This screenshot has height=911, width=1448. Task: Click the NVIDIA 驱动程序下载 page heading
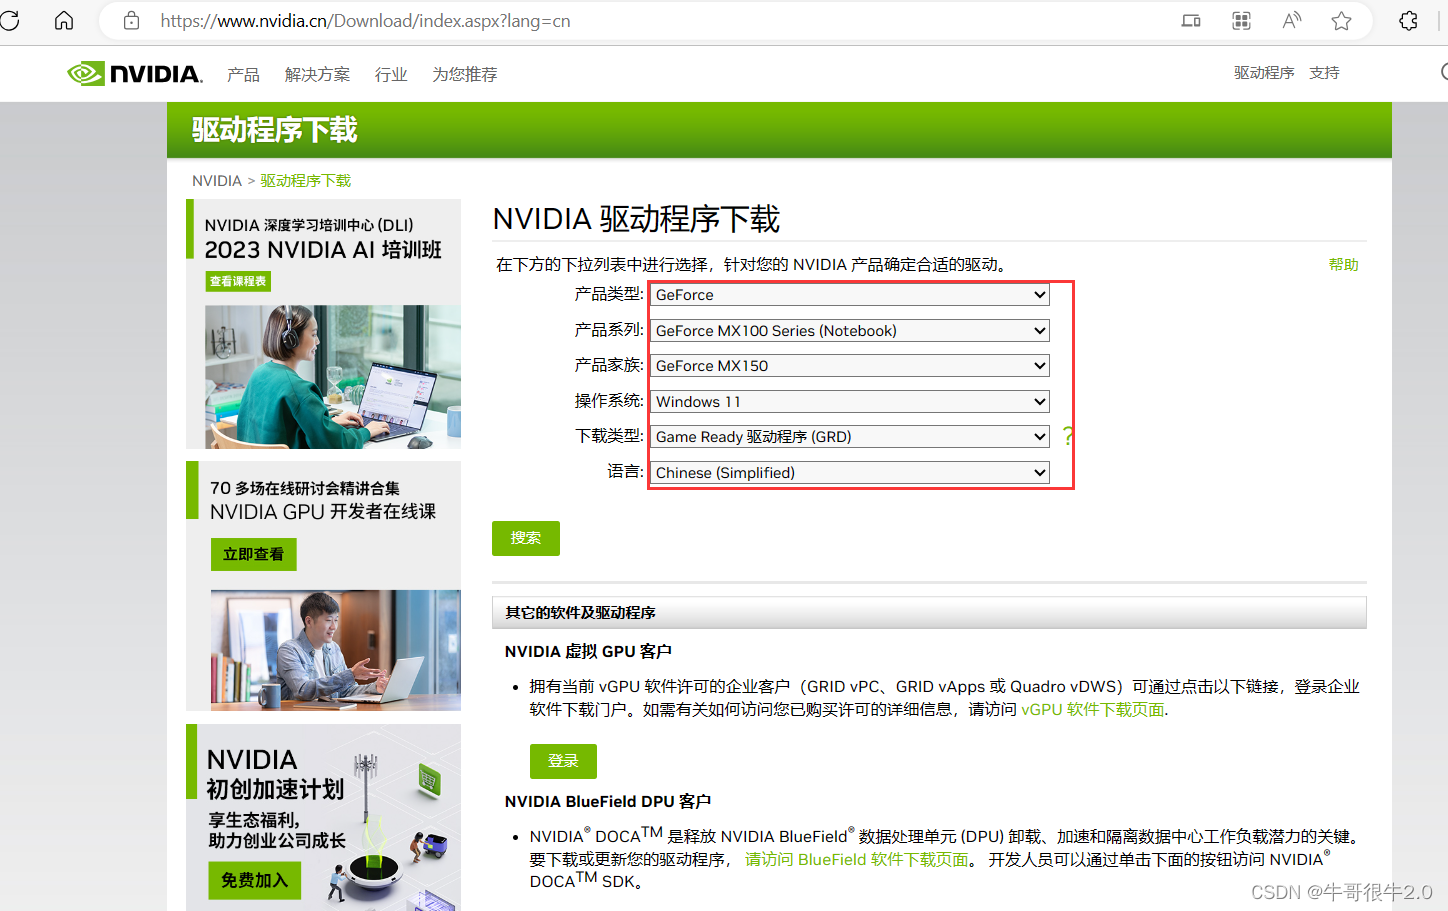click(x=636, y=219)
